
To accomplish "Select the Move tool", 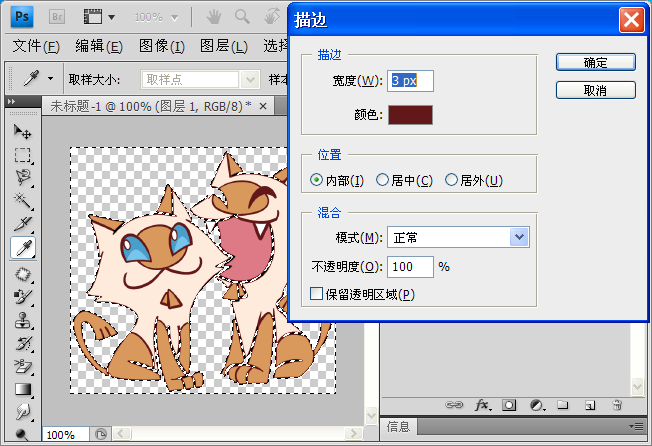I will coord(22,132).
